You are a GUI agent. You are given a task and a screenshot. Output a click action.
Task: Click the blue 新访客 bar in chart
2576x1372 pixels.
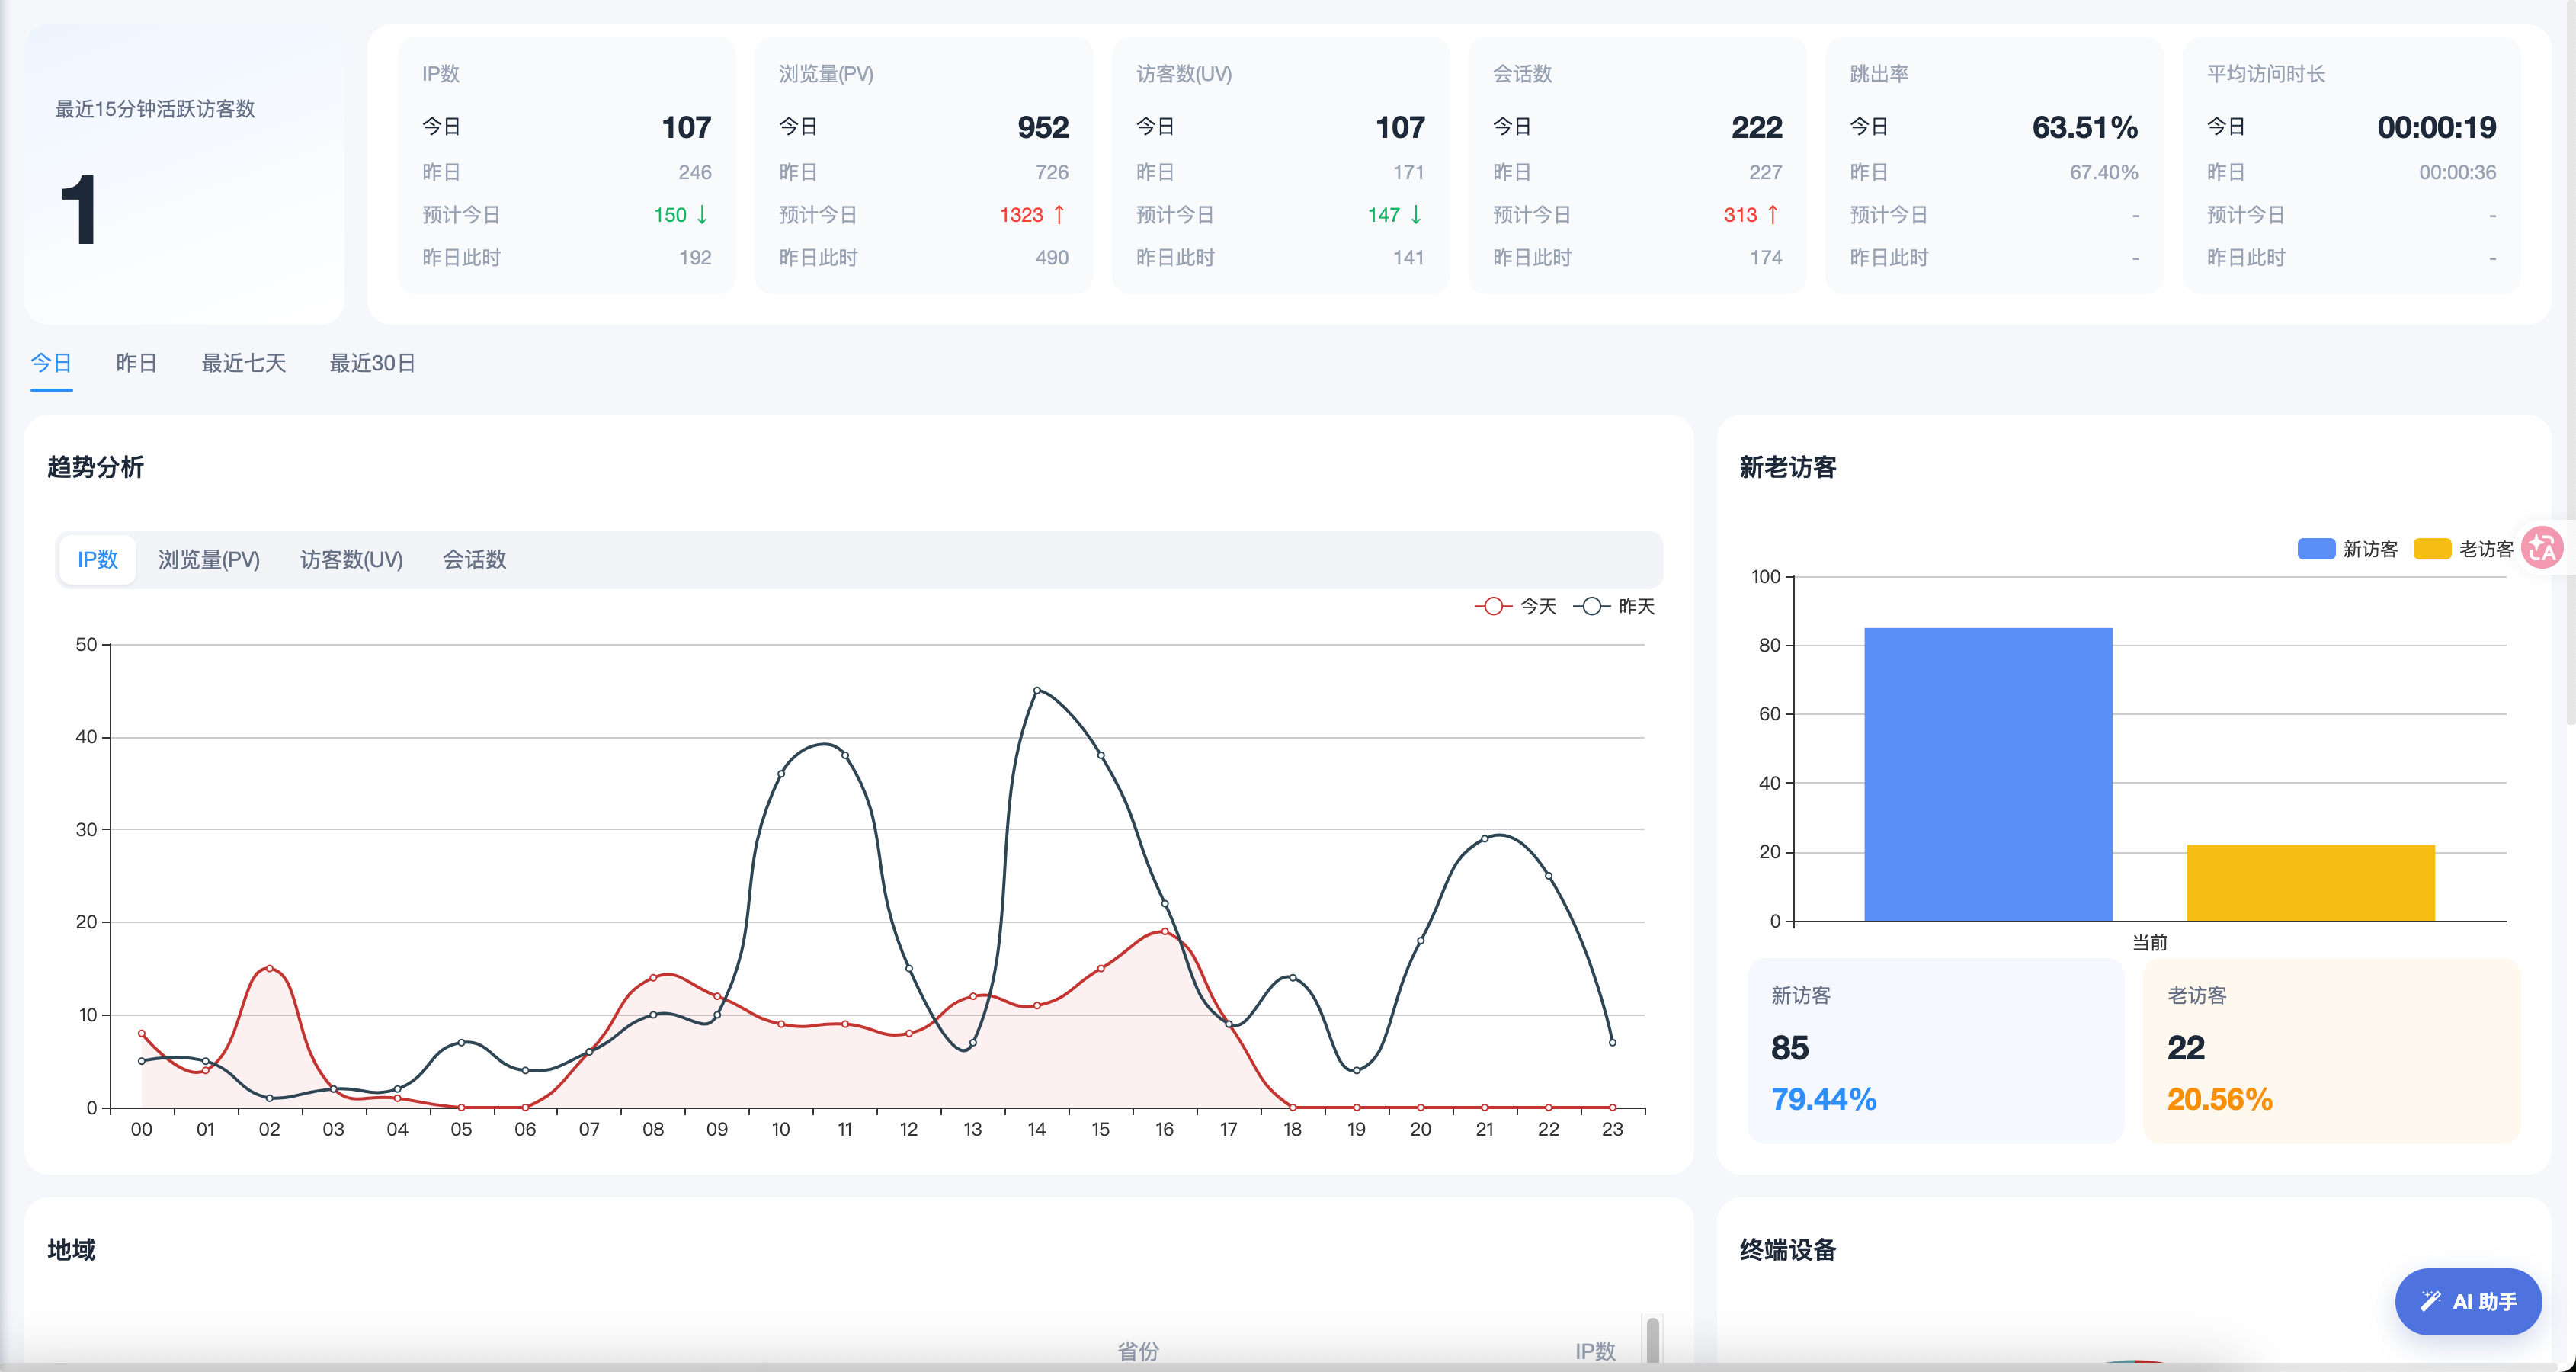(1988, 774)
